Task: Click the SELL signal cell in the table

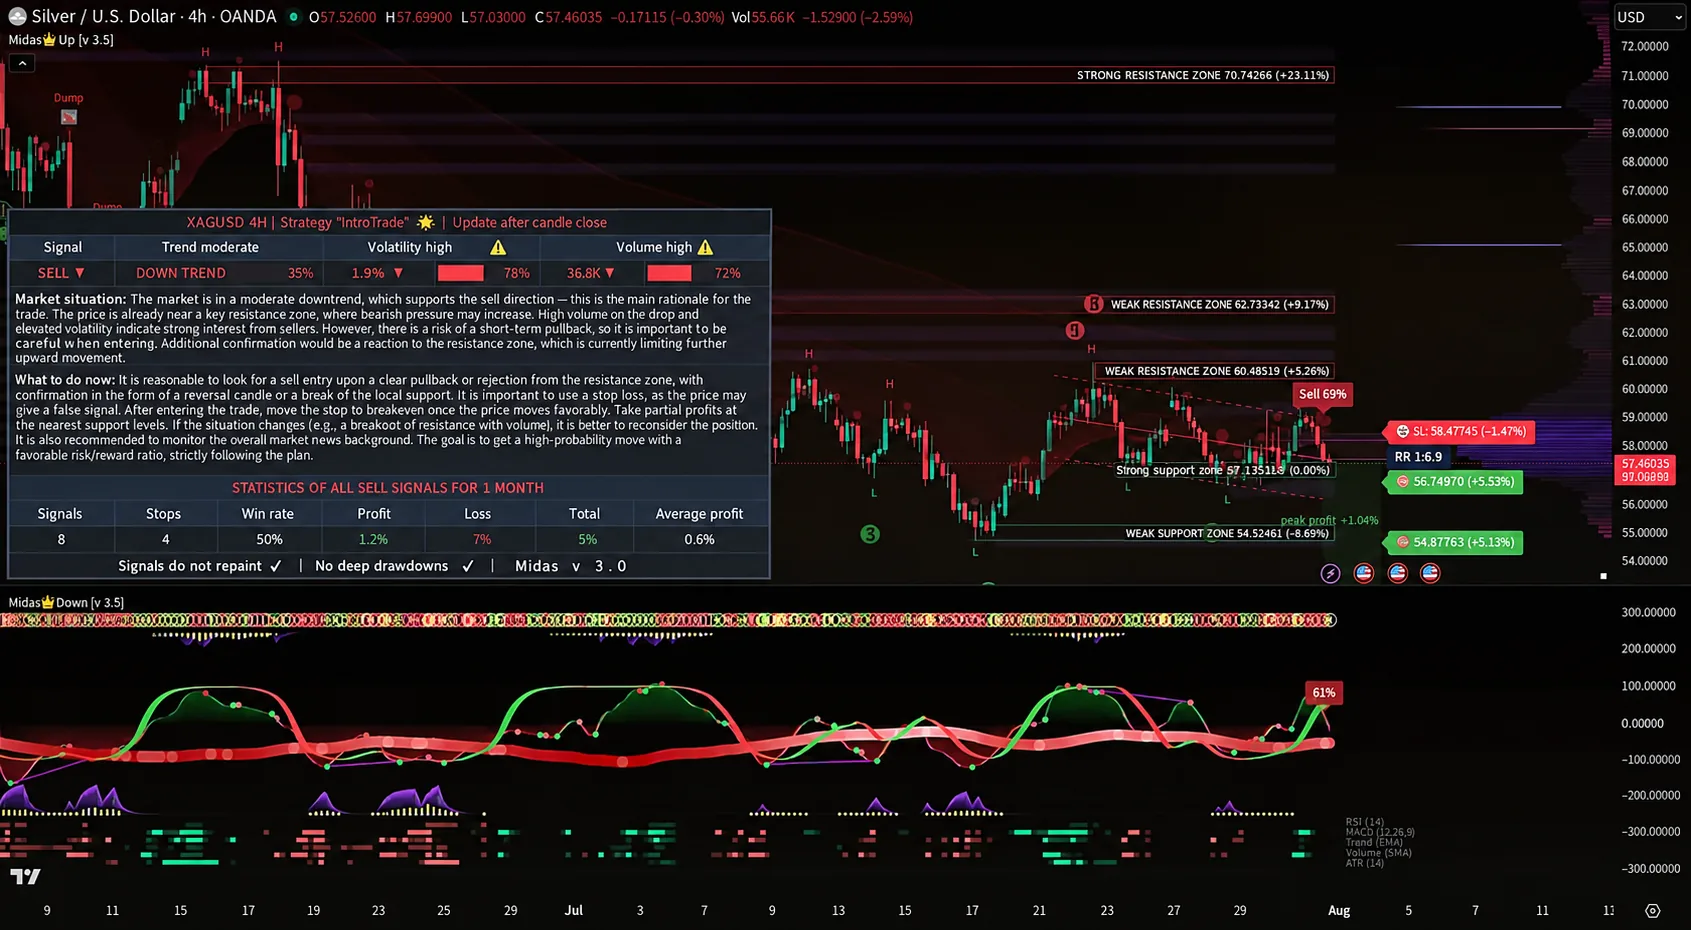Action: (x=61, y=273)
